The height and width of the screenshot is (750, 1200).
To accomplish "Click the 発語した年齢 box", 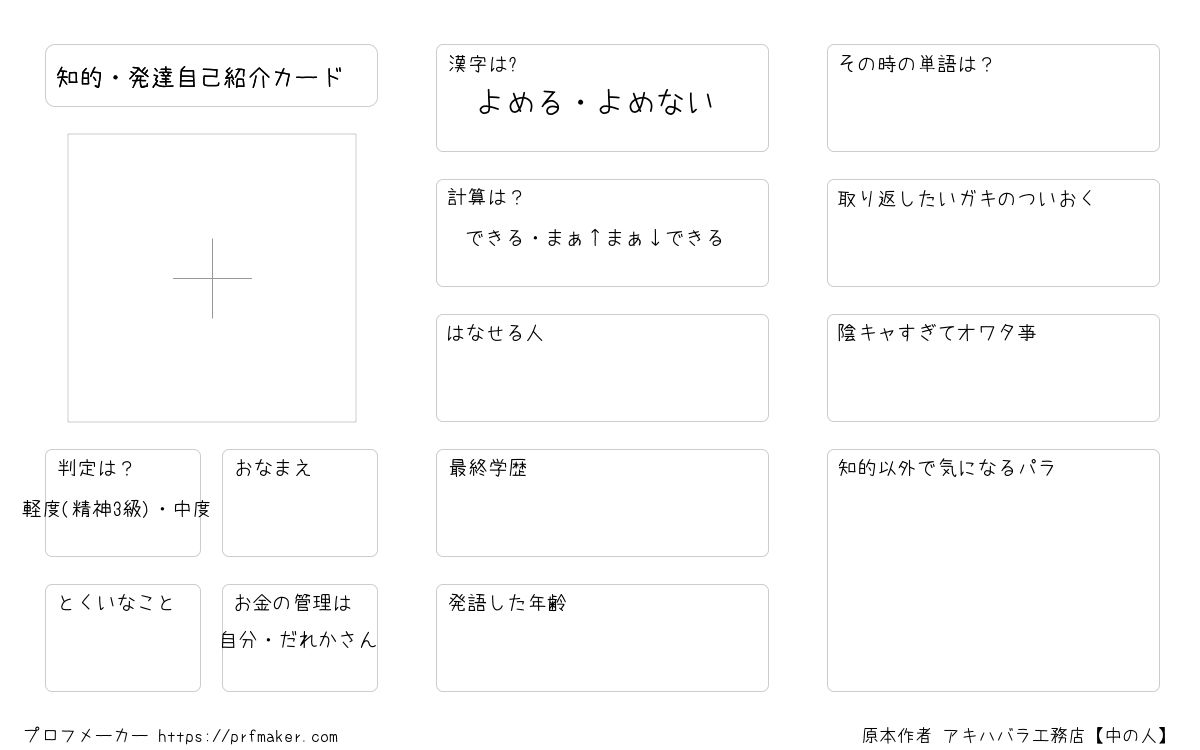I will click(x=602, y=638).
